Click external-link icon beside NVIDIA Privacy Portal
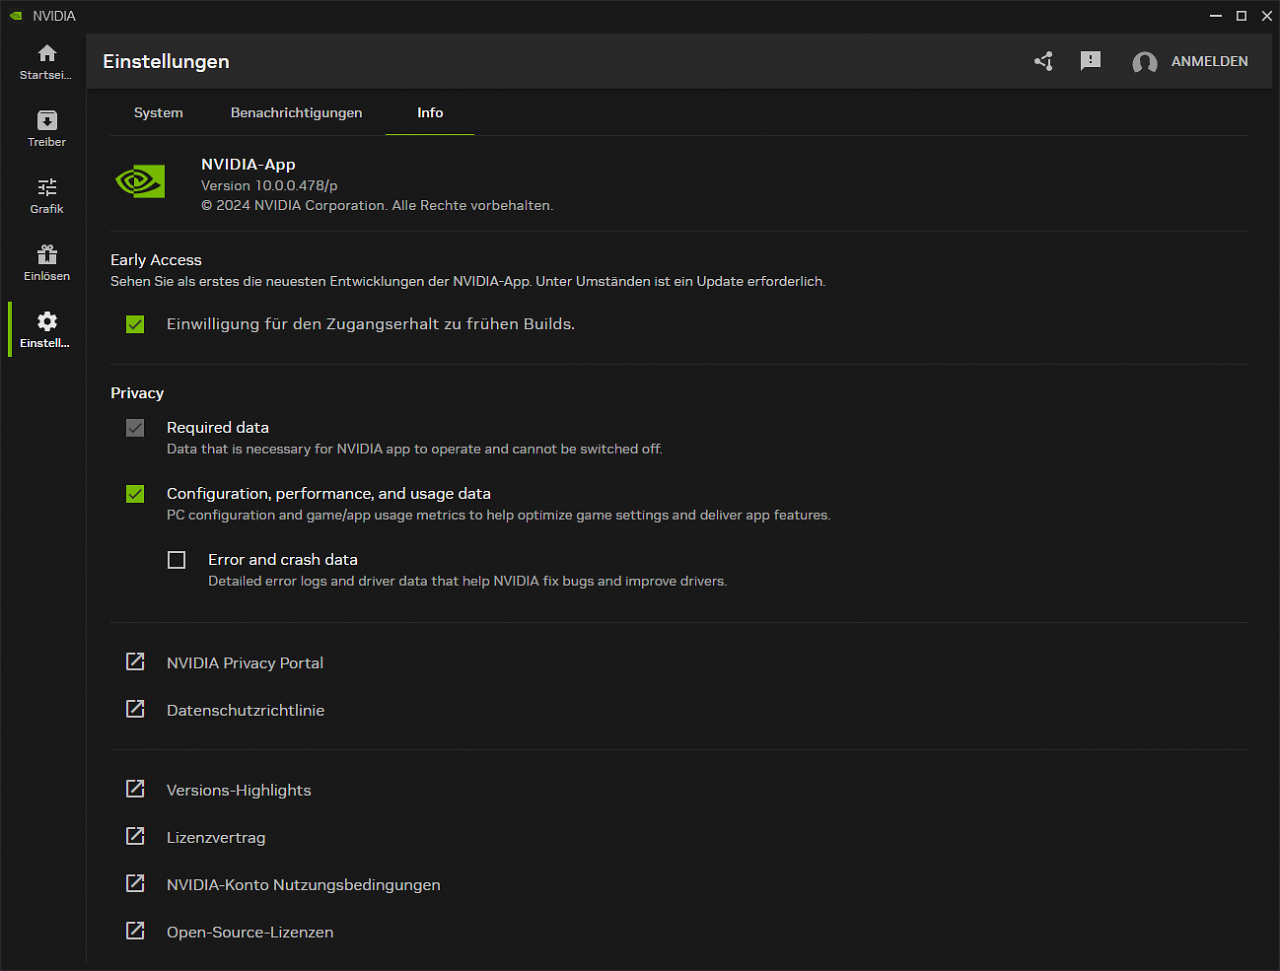The image size is (1280, 971). [135, 662]
